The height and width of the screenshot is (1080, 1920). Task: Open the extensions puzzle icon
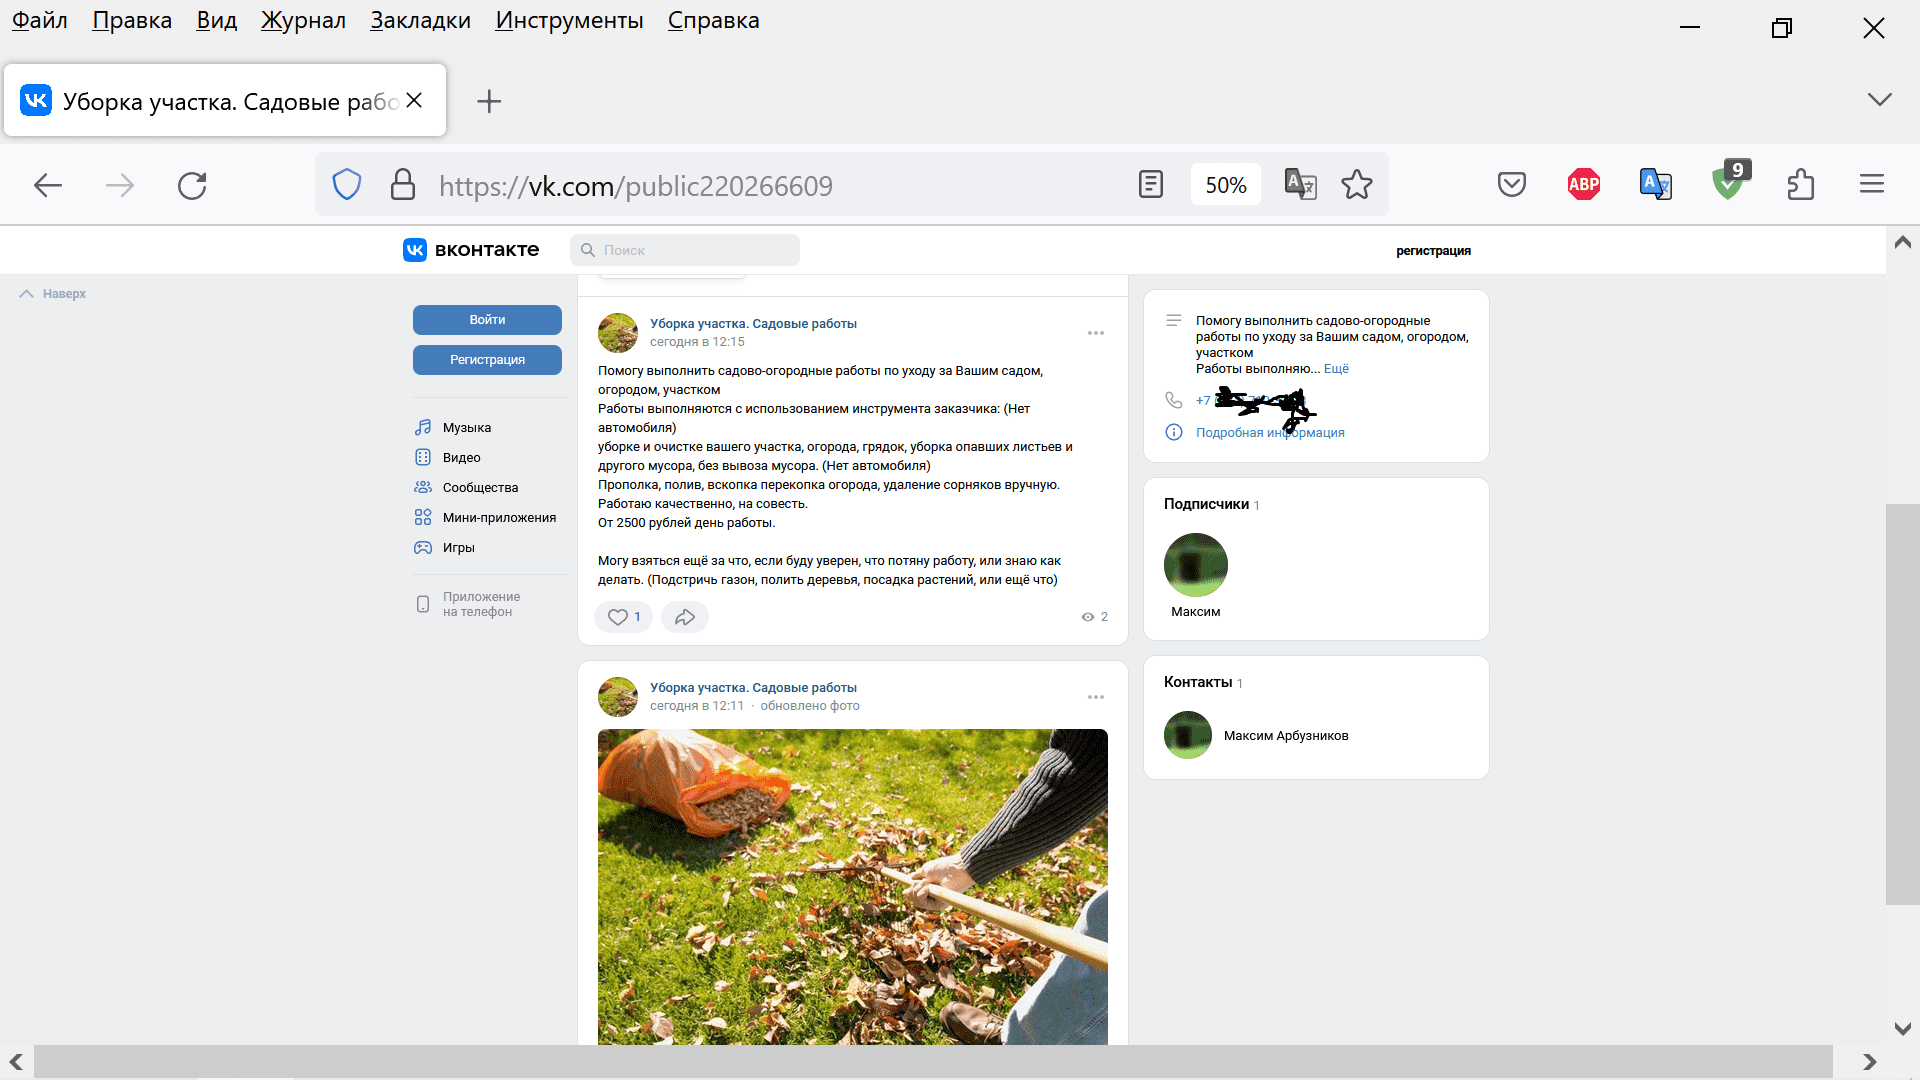pos(1800,184)
